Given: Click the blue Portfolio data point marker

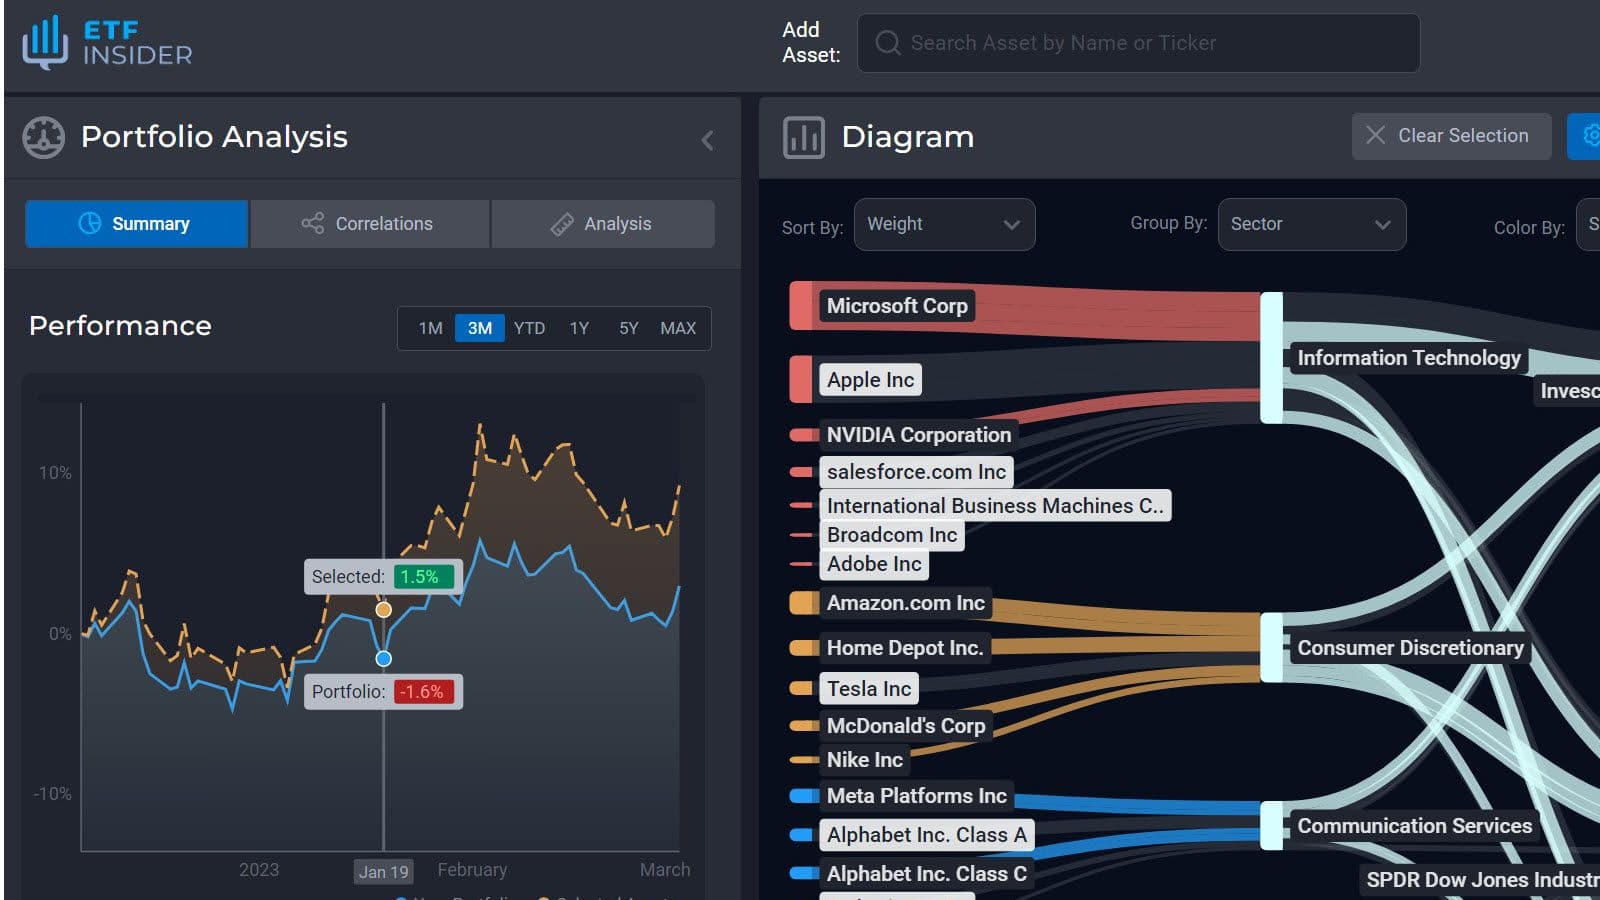Looking at the screenshot, I should coord(384,658).
